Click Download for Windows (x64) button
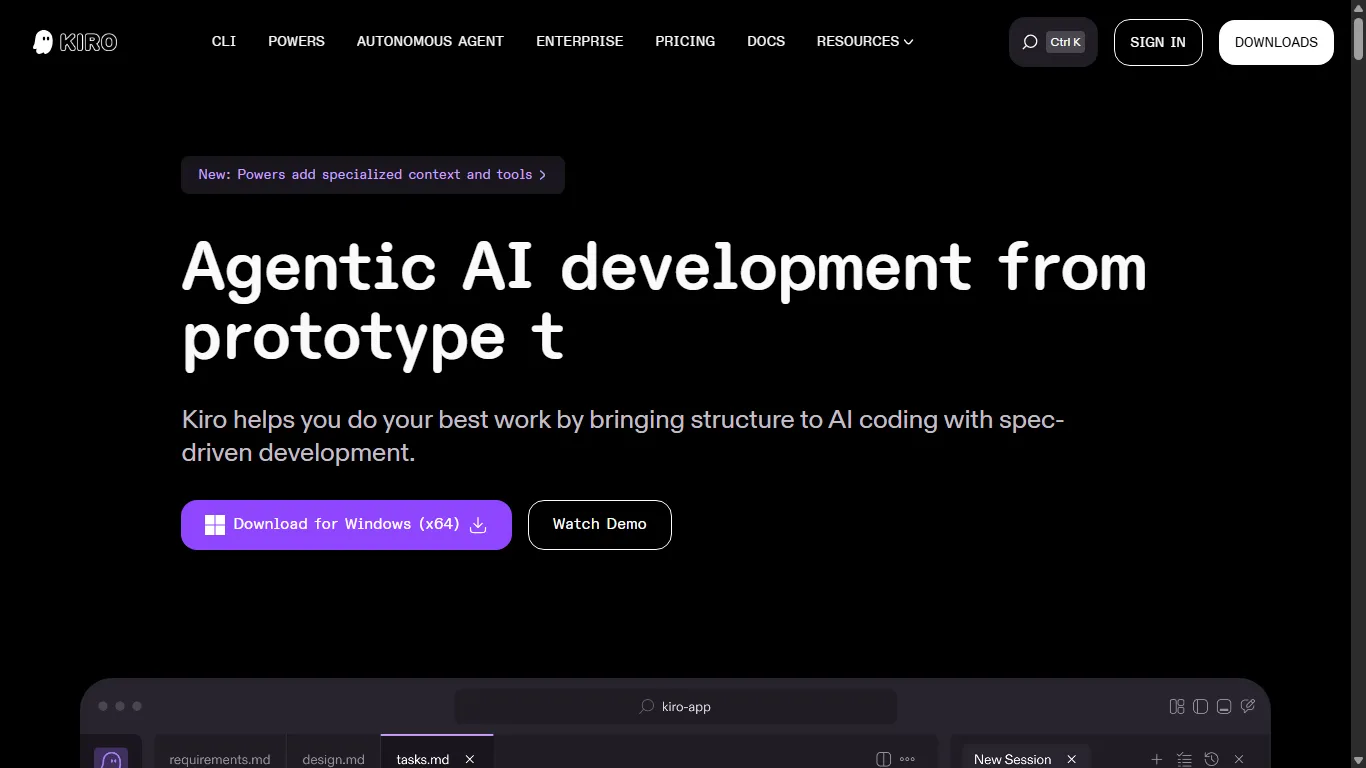1366x768 pixels. coord(346,525)
